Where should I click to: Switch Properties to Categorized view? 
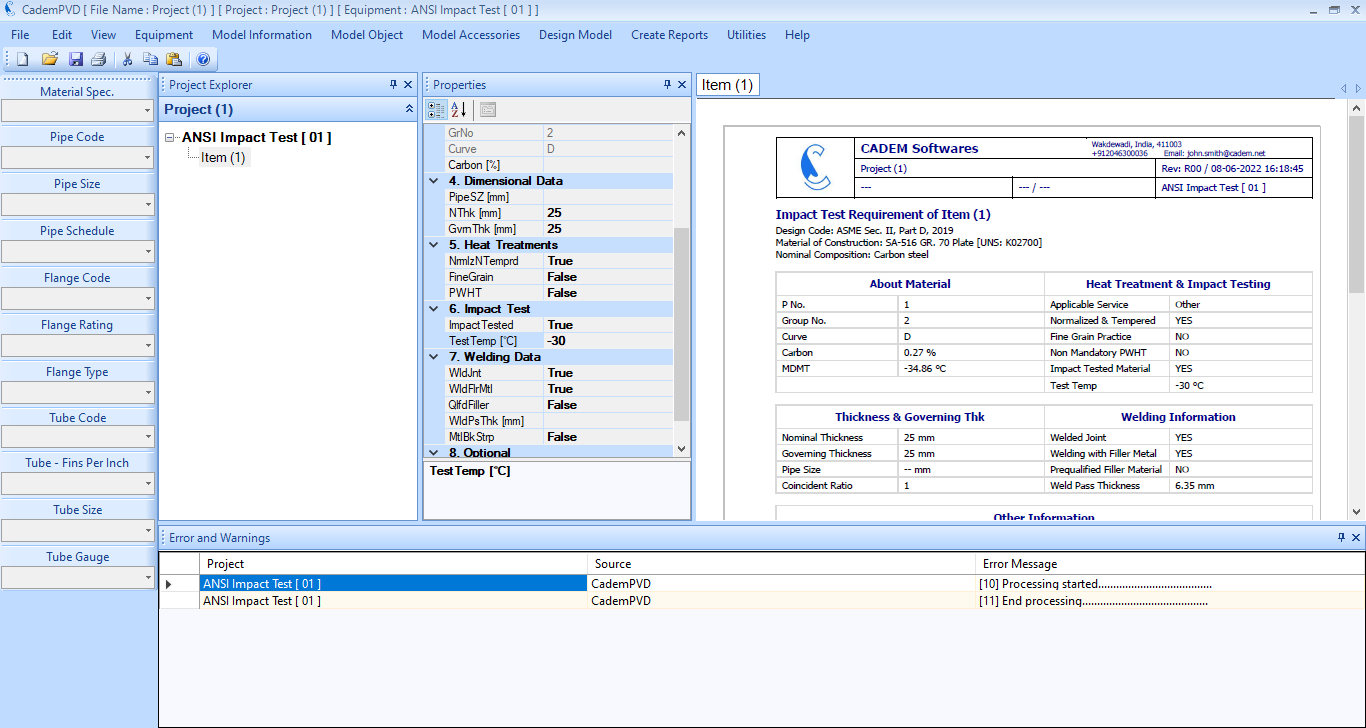[436, 109]
